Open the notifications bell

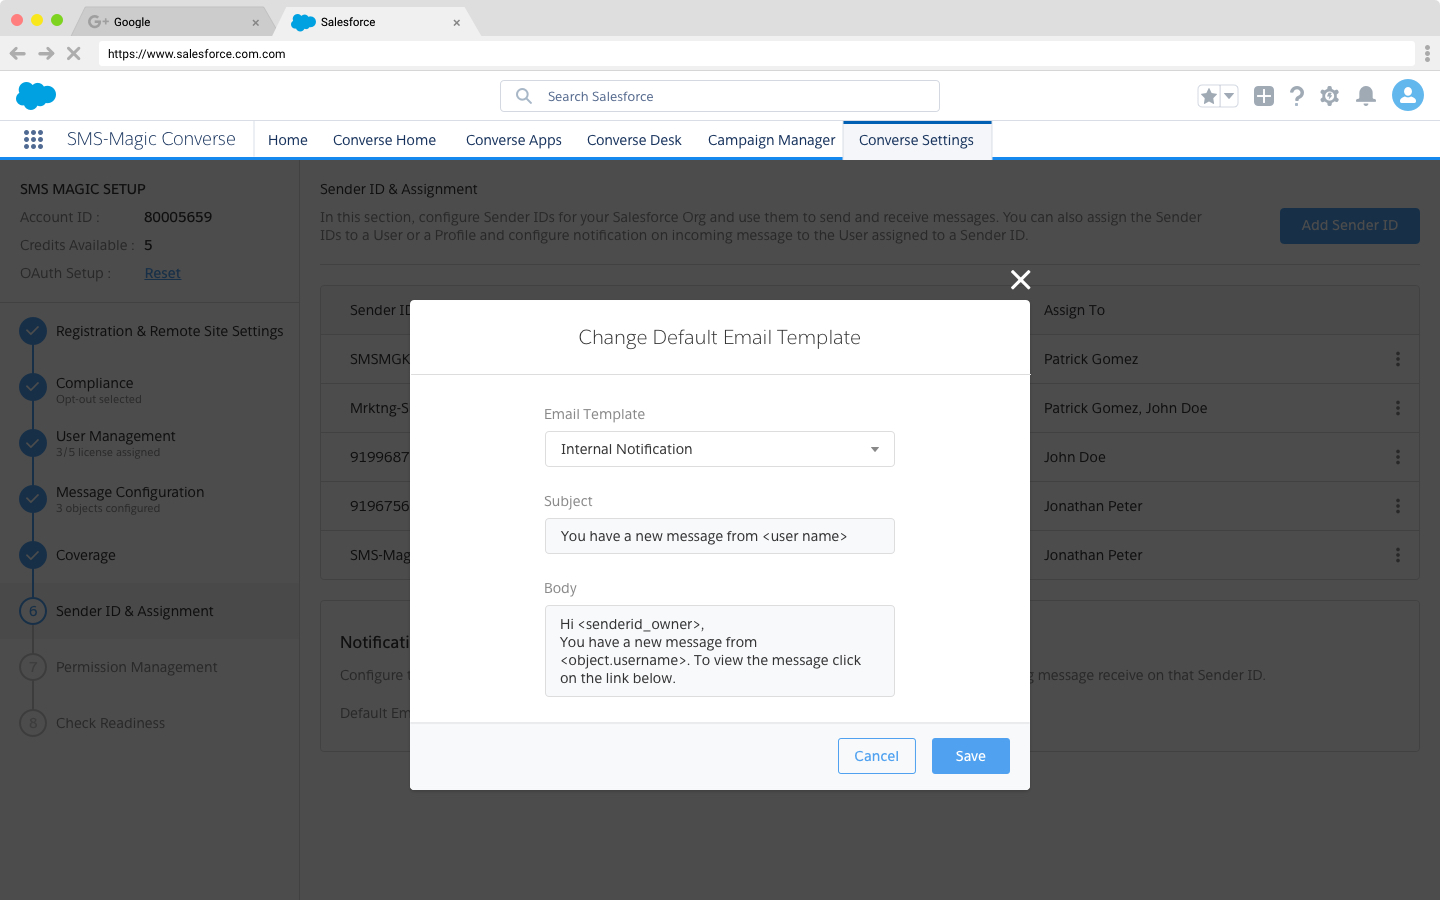[x=1365, y=96]
